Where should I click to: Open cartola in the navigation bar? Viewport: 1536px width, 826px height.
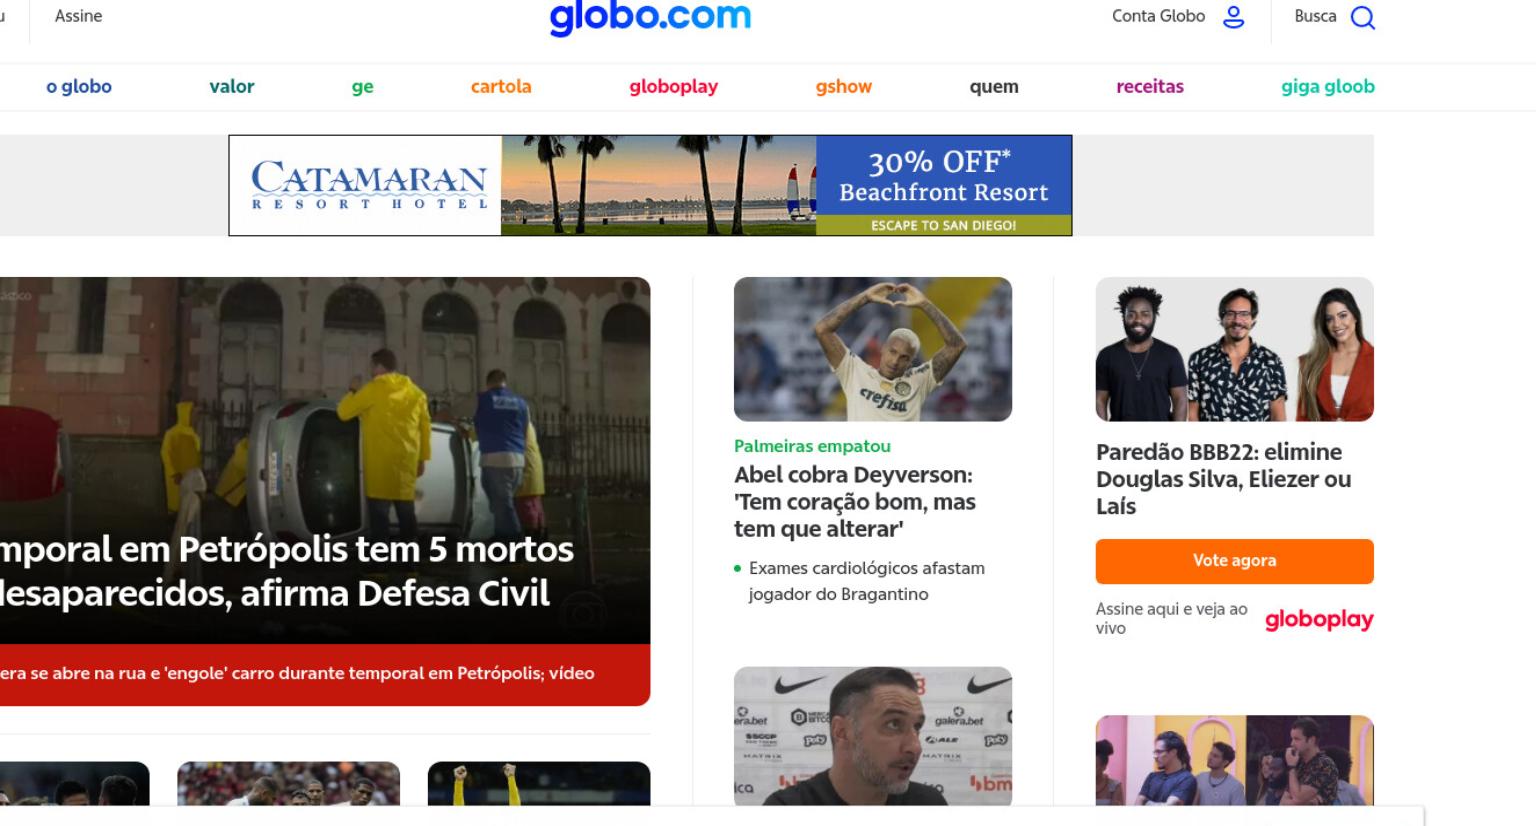coord(501,86)
